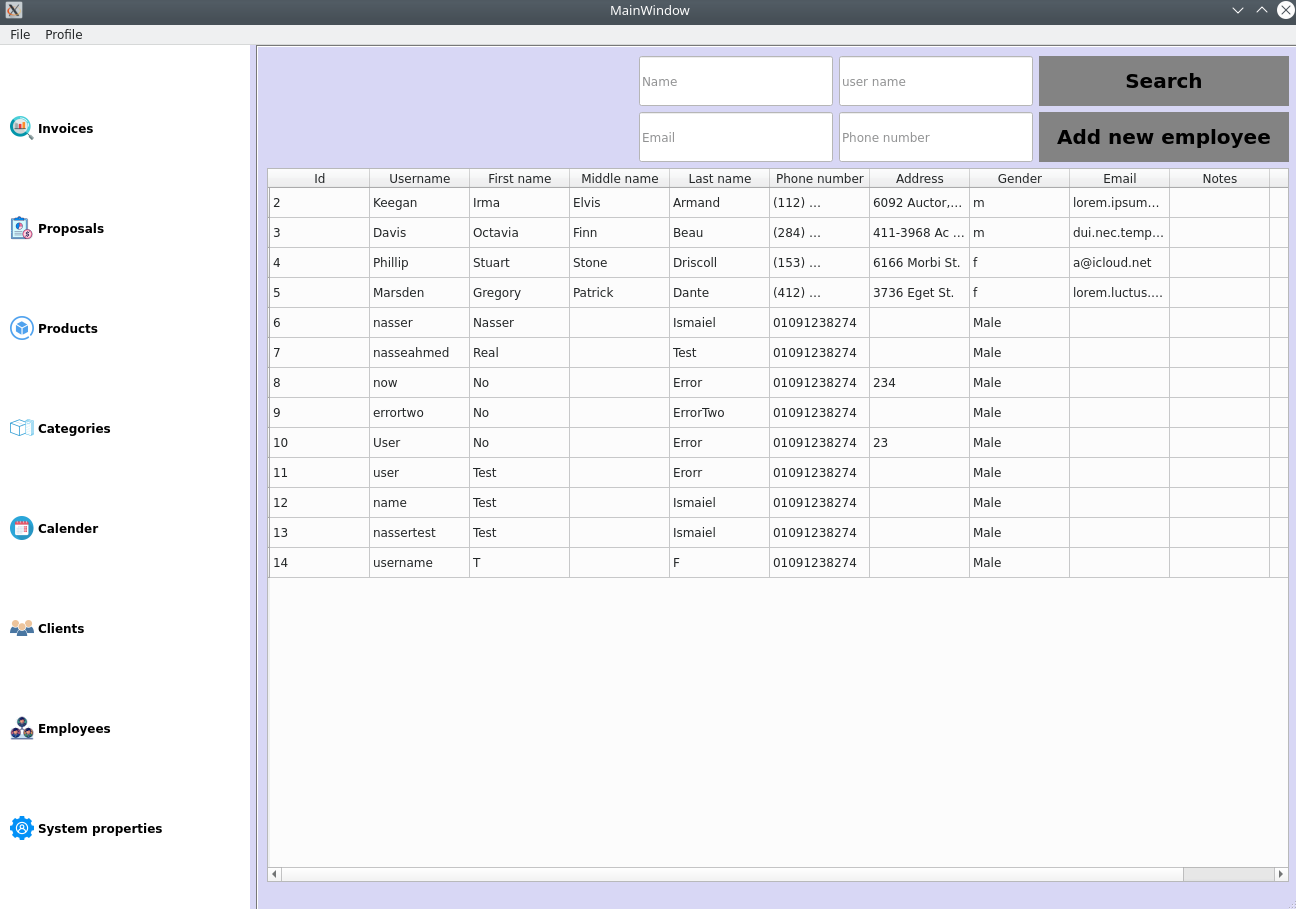Click the horizontal scrollbar right arrow
Viewport: 1296px width, 909px height.
(x=1281, y=873)
